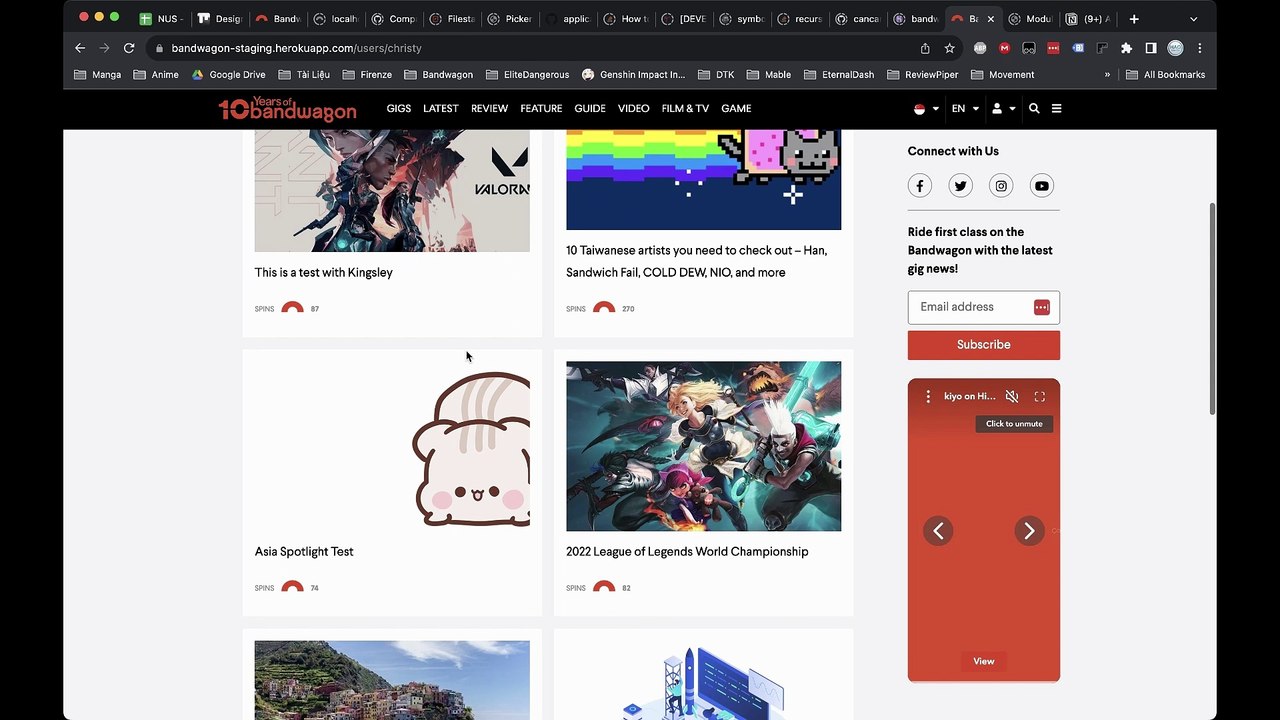Image resolution: width=1280 pixels, height=720 pixels.
Task: Open the Nyan Cat article thumbnail
Action: [704, 180]
